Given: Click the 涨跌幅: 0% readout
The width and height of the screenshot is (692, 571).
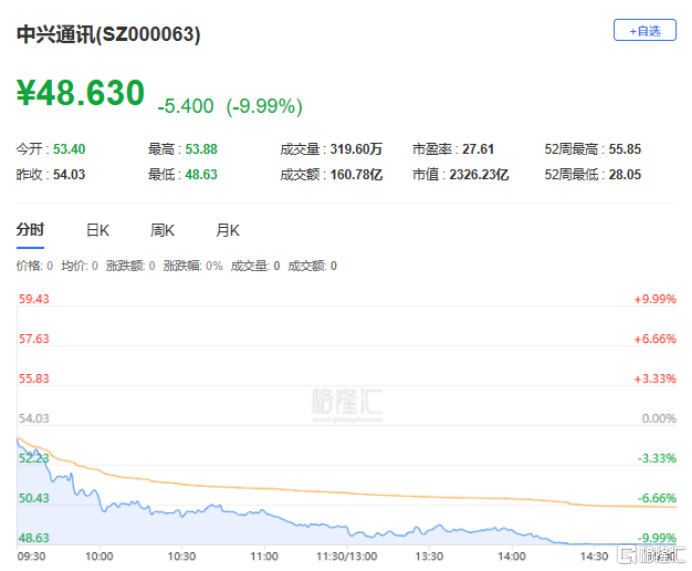Looking at the screenshot, I should coord(193,266).
